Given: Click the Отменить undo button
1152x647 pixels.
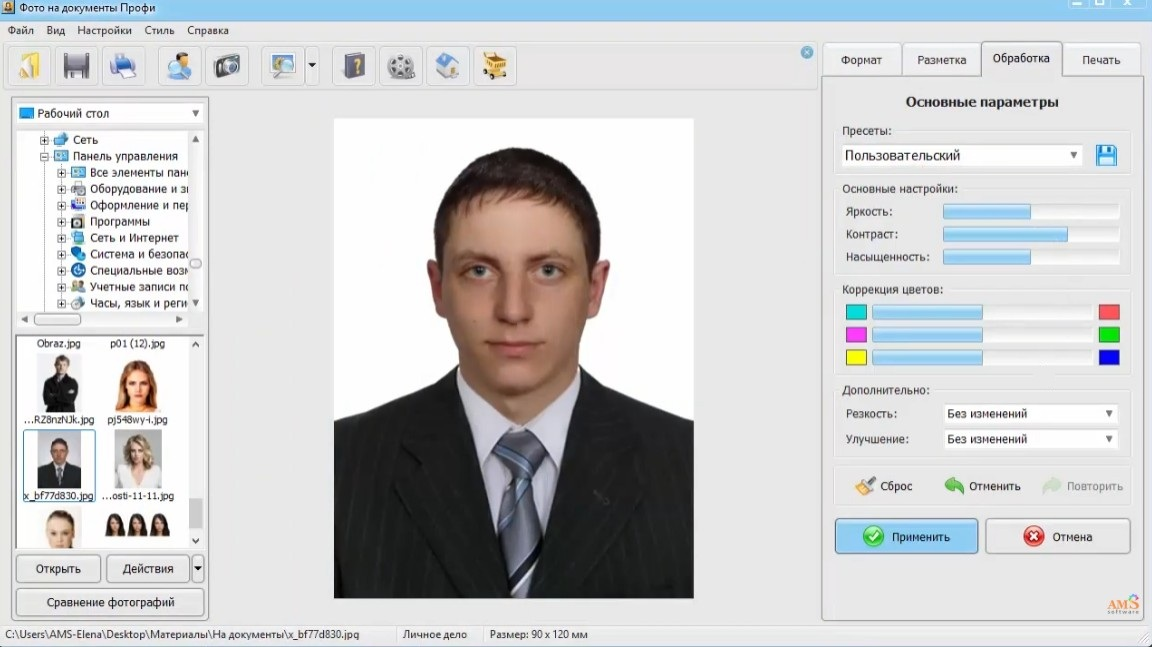Looking at the screenshot, I should 982,486.
